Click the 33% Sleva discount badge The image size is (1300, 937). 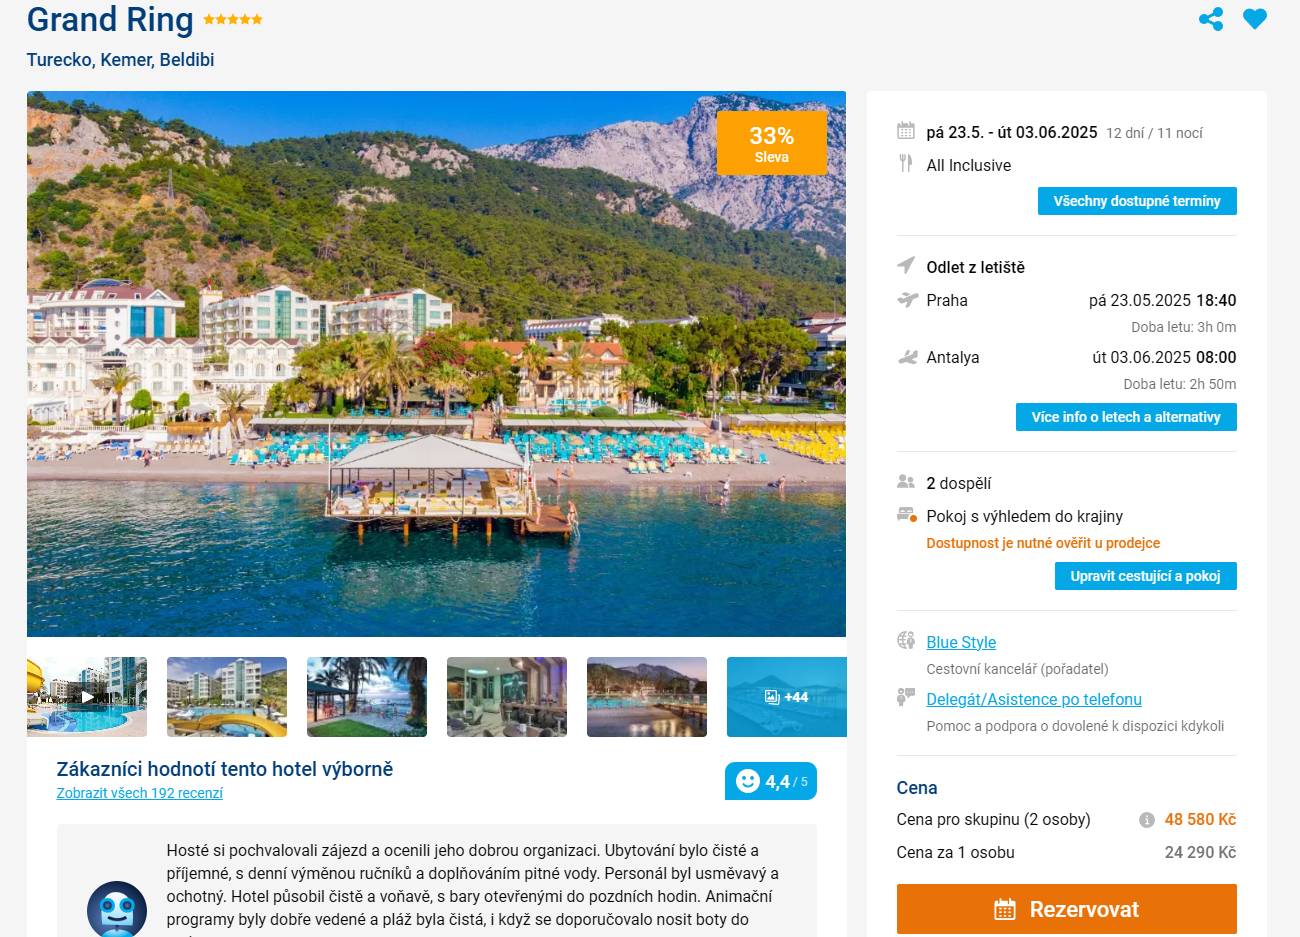tap(772, 143)
